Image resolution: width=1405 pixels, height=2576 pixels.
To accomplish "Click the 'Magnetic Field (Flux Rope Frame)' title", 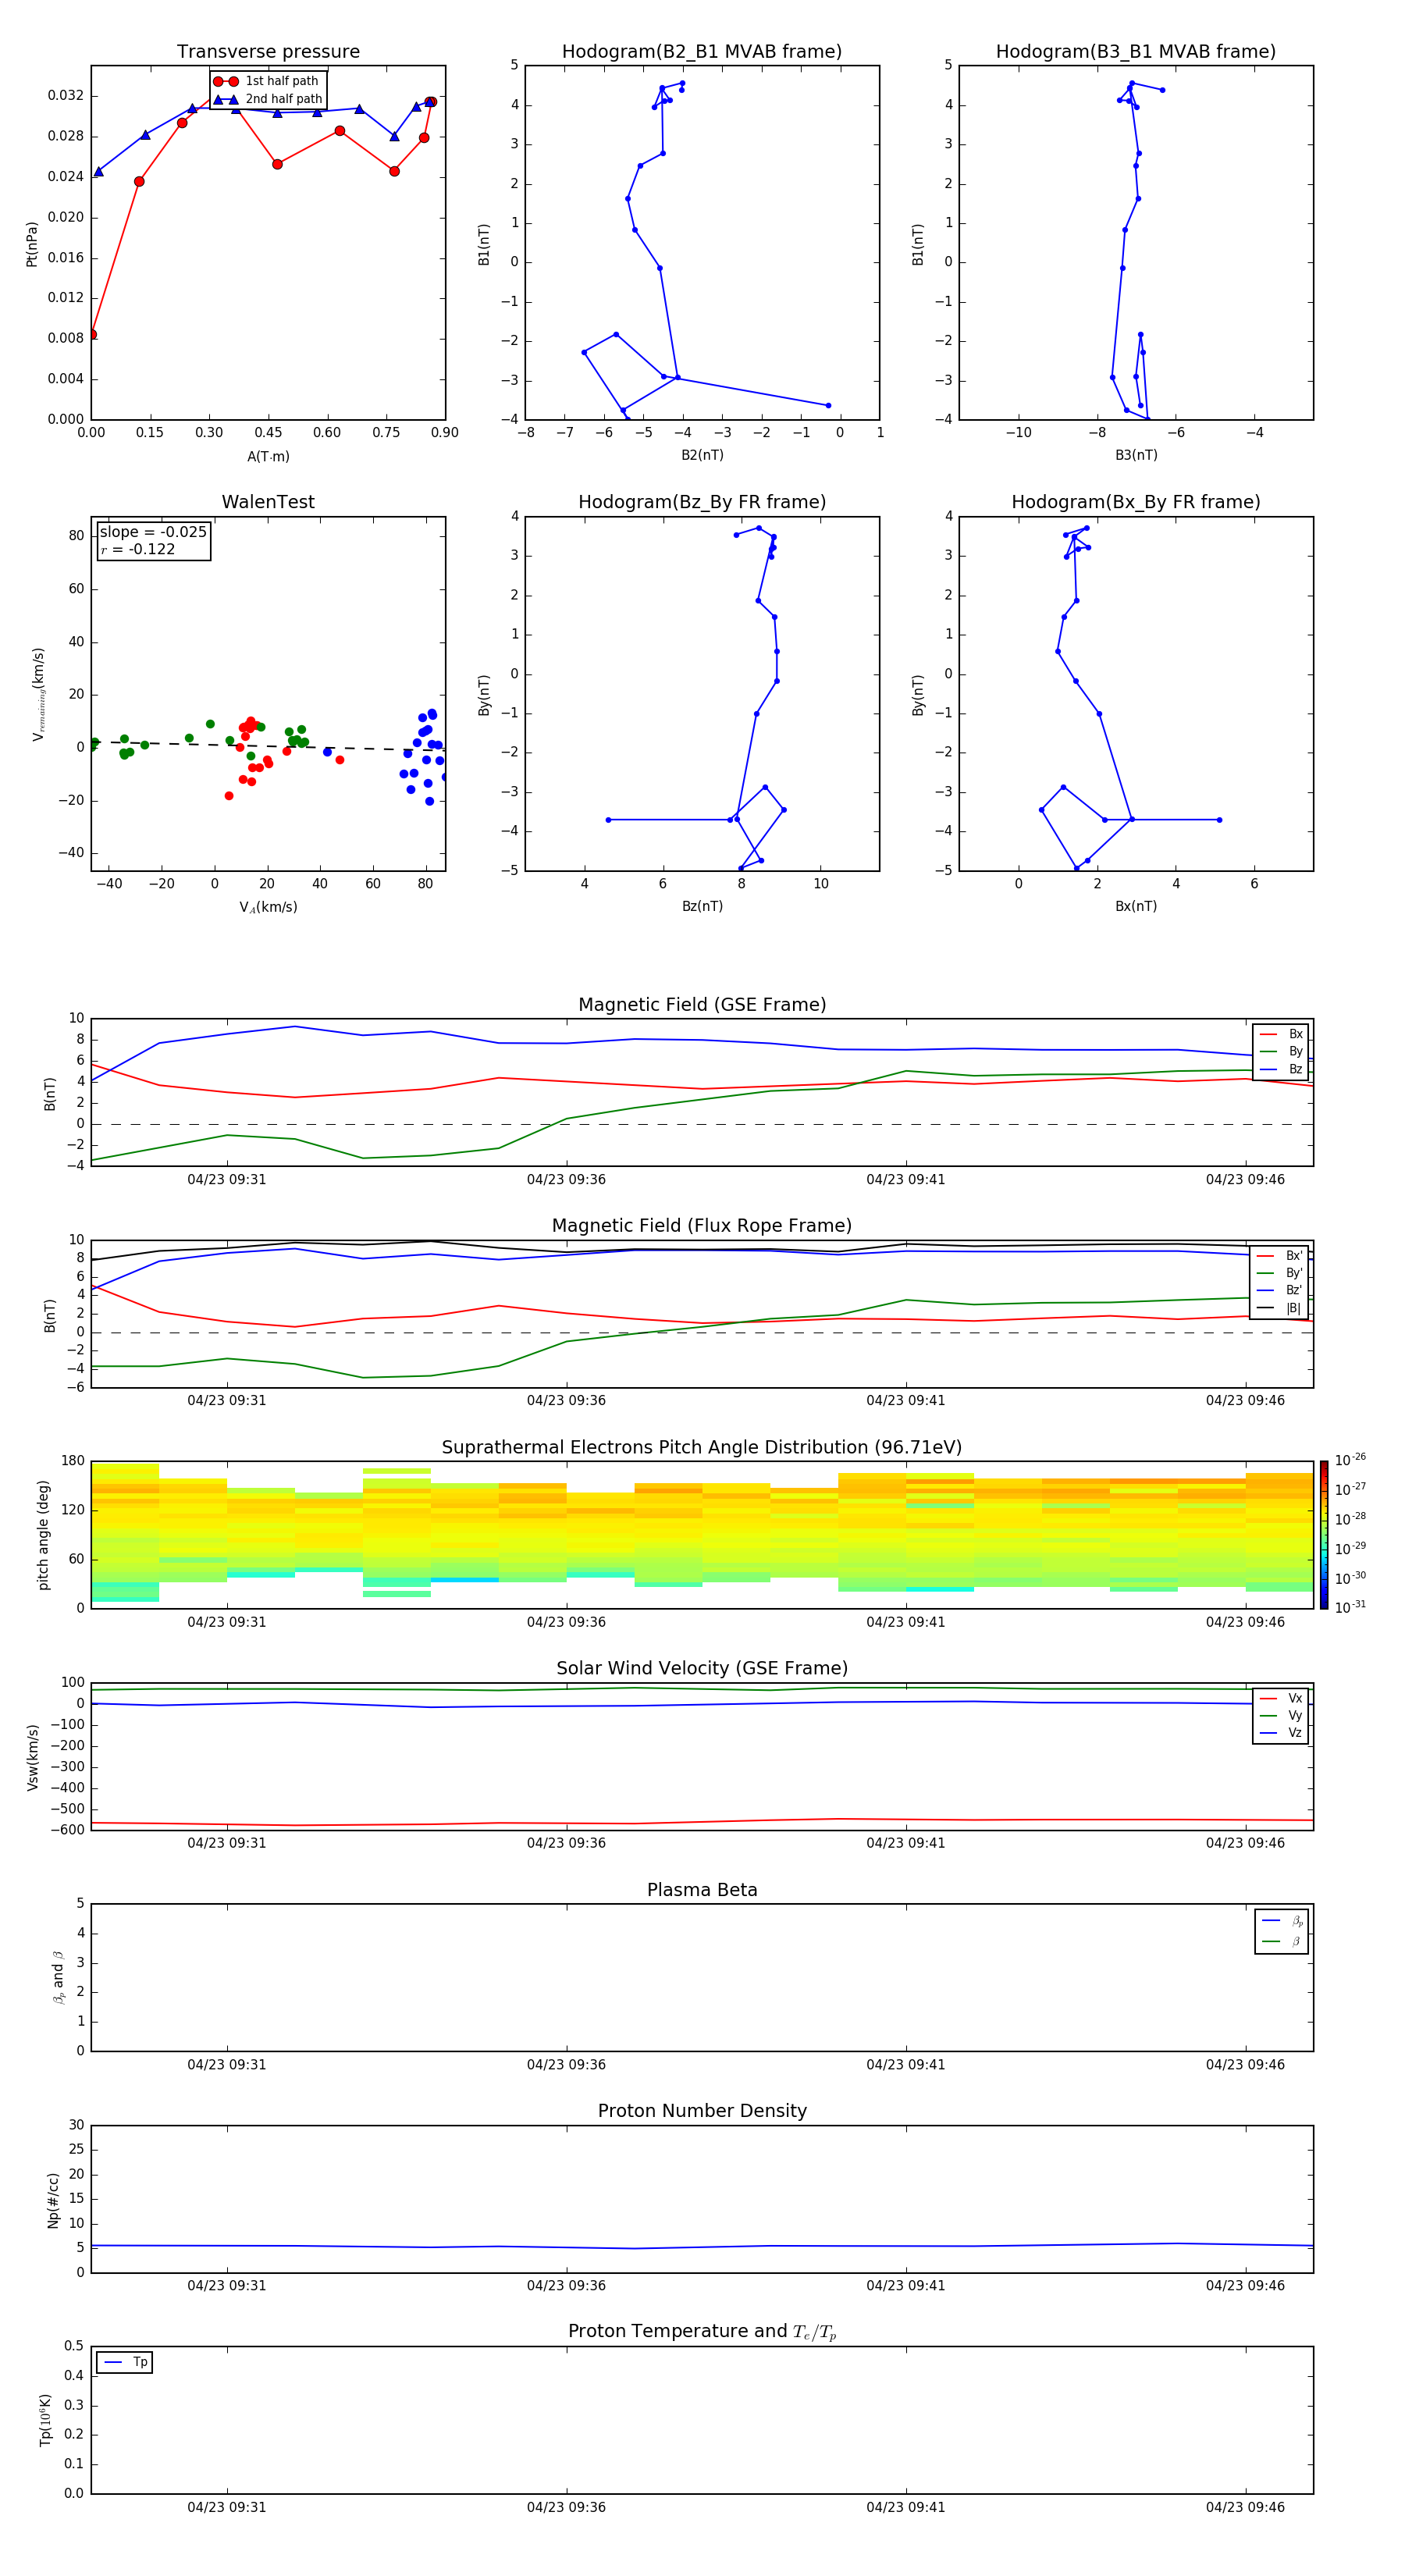I will [x=702, y=1226].
